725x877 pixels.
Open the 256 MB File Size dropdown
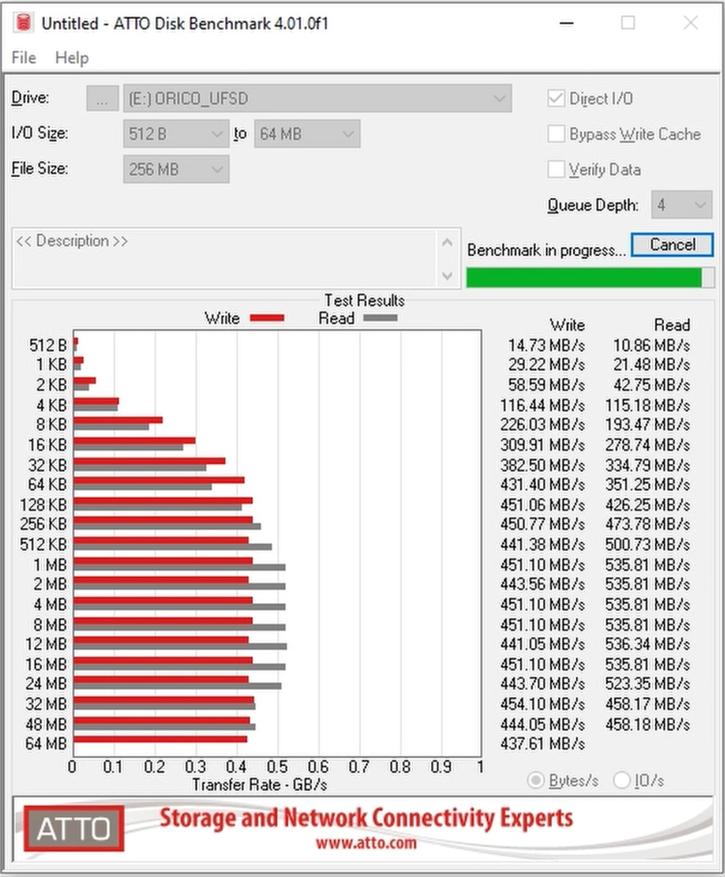[176, 169]
